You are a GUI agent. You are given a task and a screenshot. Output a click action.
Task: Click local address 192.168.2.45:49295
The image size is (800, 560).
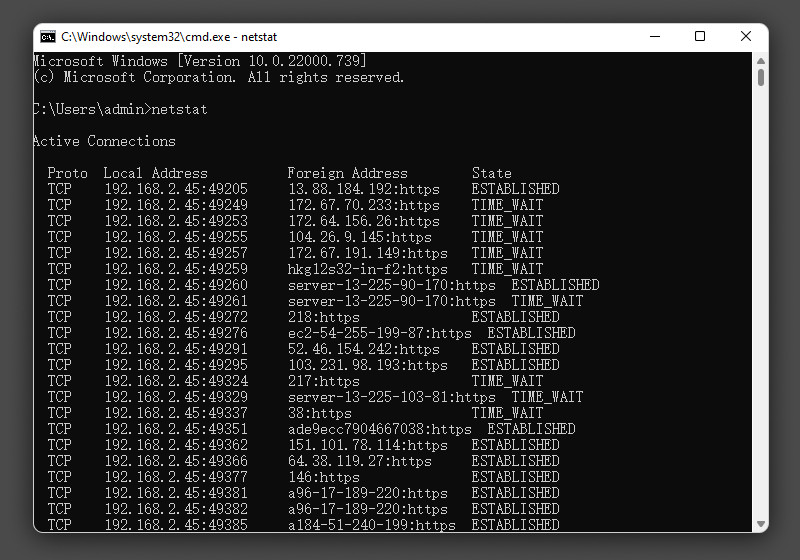(176, 365)
